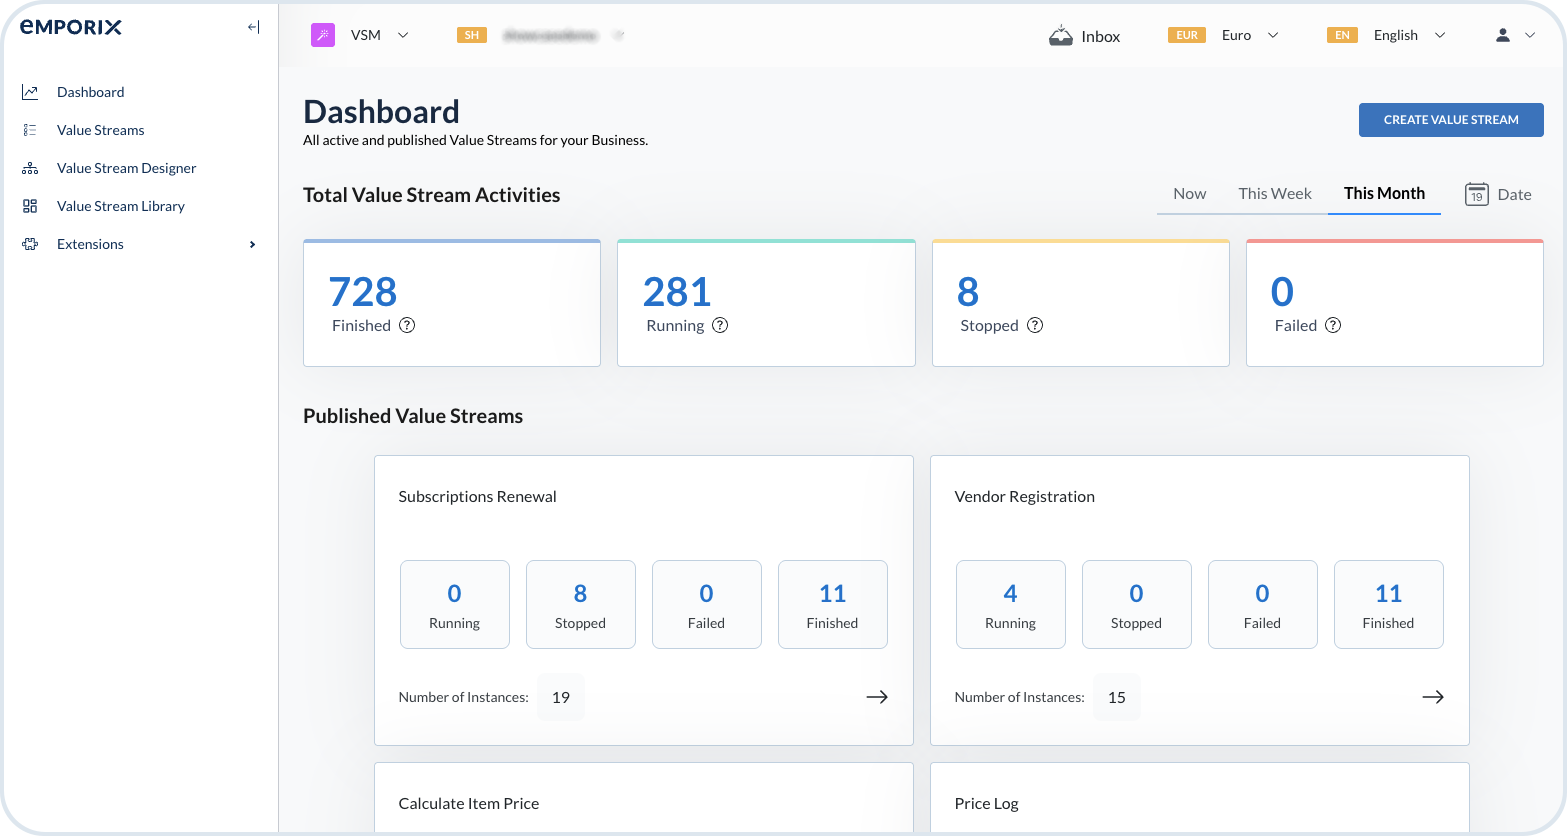Open Value Stream Designer in sidebar
The width and height of the screenshot is (1567, 836).
pyautogui.click(x=126, y=168)
